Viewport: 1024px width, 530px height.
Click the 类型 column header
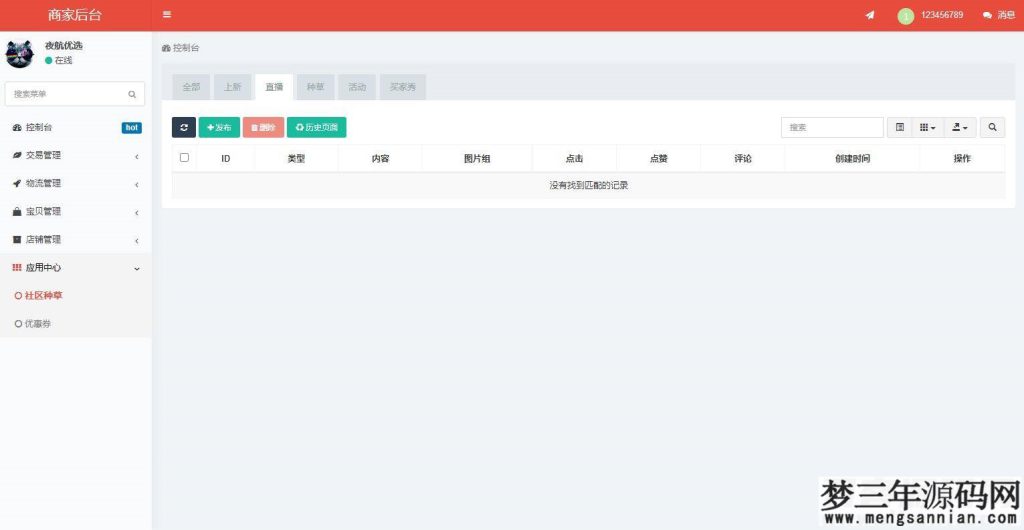tap(296, 159)
